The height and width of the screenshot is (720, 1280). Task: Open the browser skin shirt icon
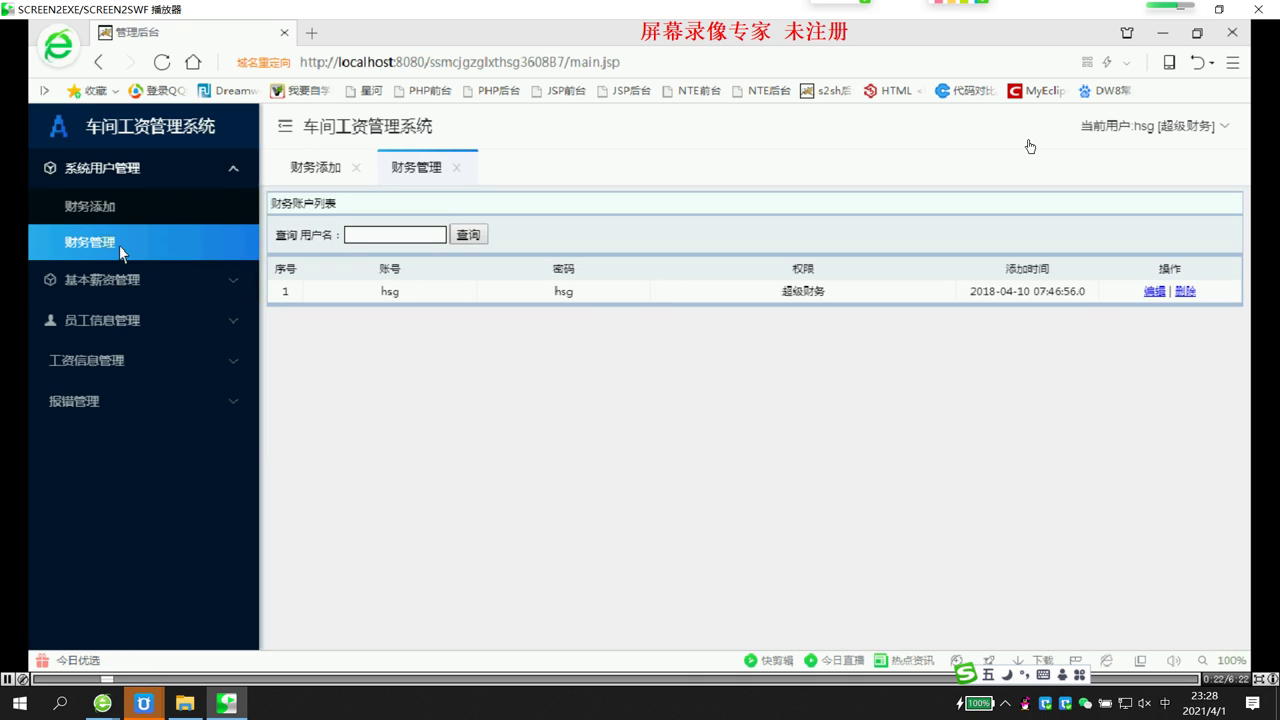[x=1127, y=33]
